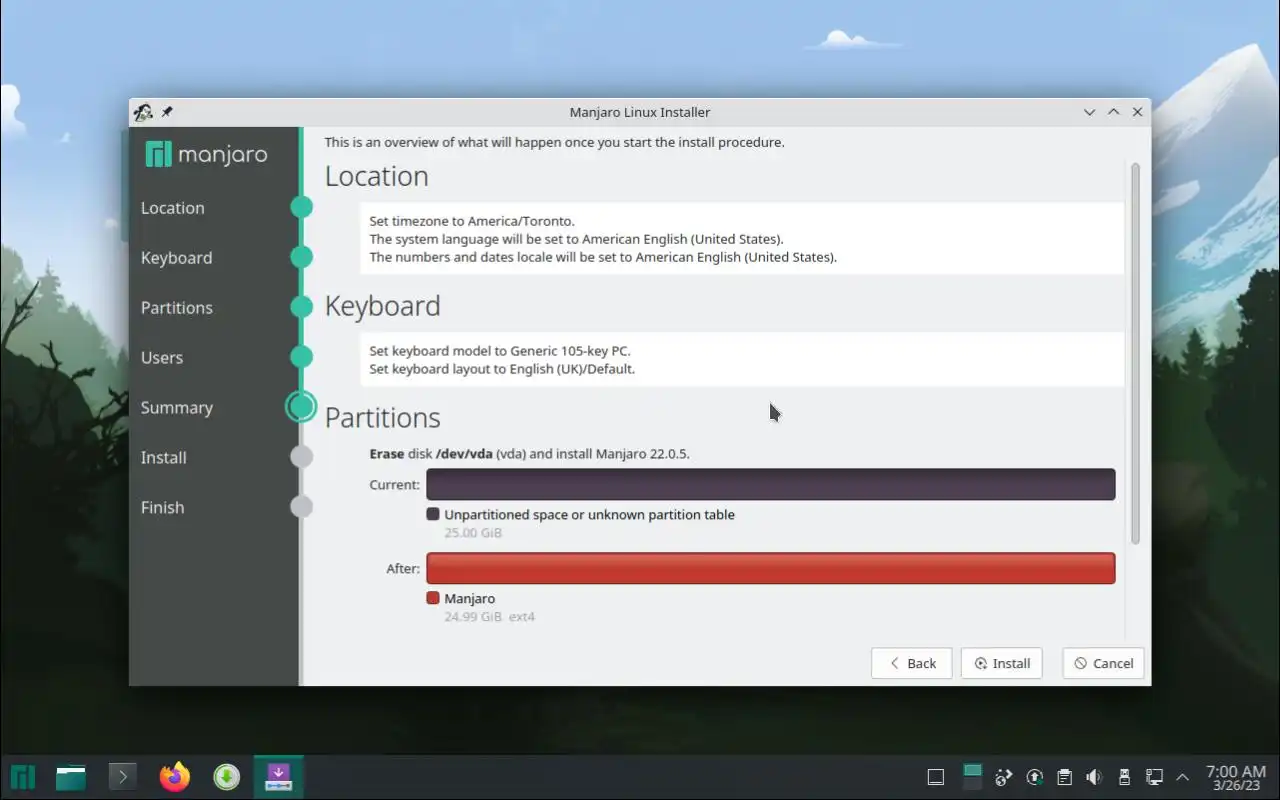Image resolution: width=1280 pixels, height=800 pixels.
Task: Click the '24.99 GiB ext4' label
Action: (489, 617)
